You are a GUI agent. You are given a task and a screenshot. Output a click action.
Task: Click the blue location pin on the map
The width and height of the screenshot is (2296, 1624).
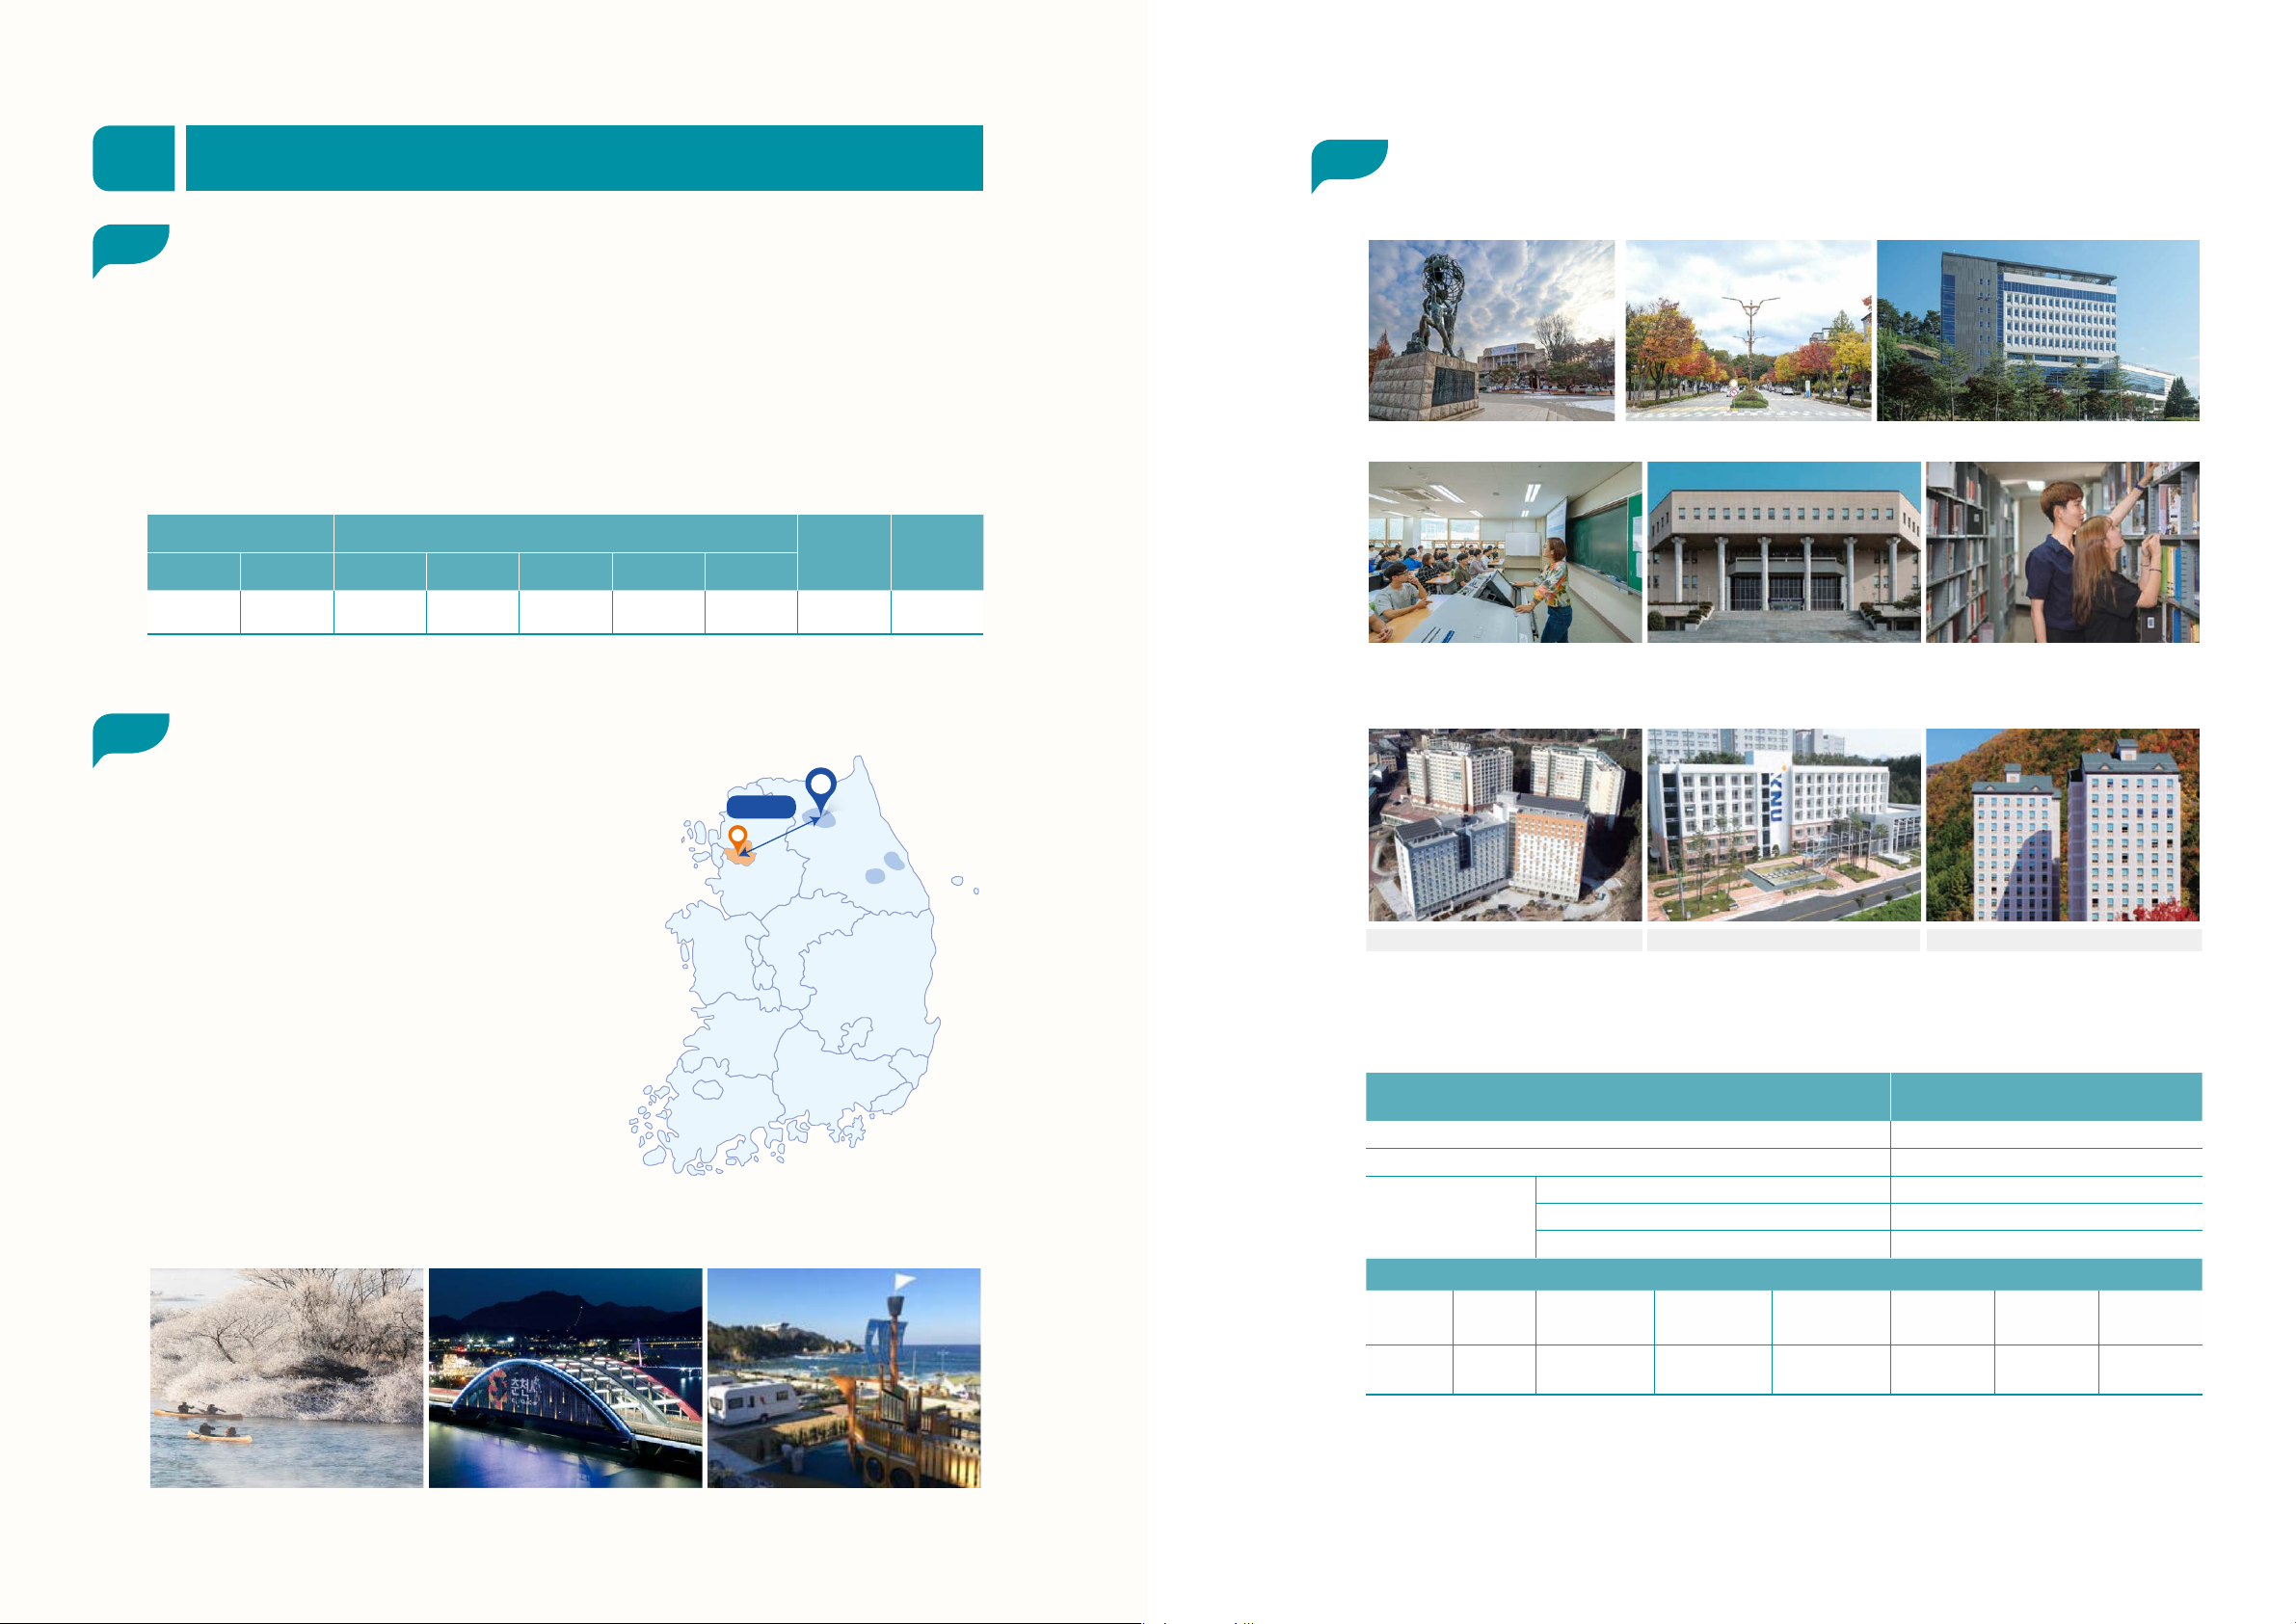pos(821,786)
